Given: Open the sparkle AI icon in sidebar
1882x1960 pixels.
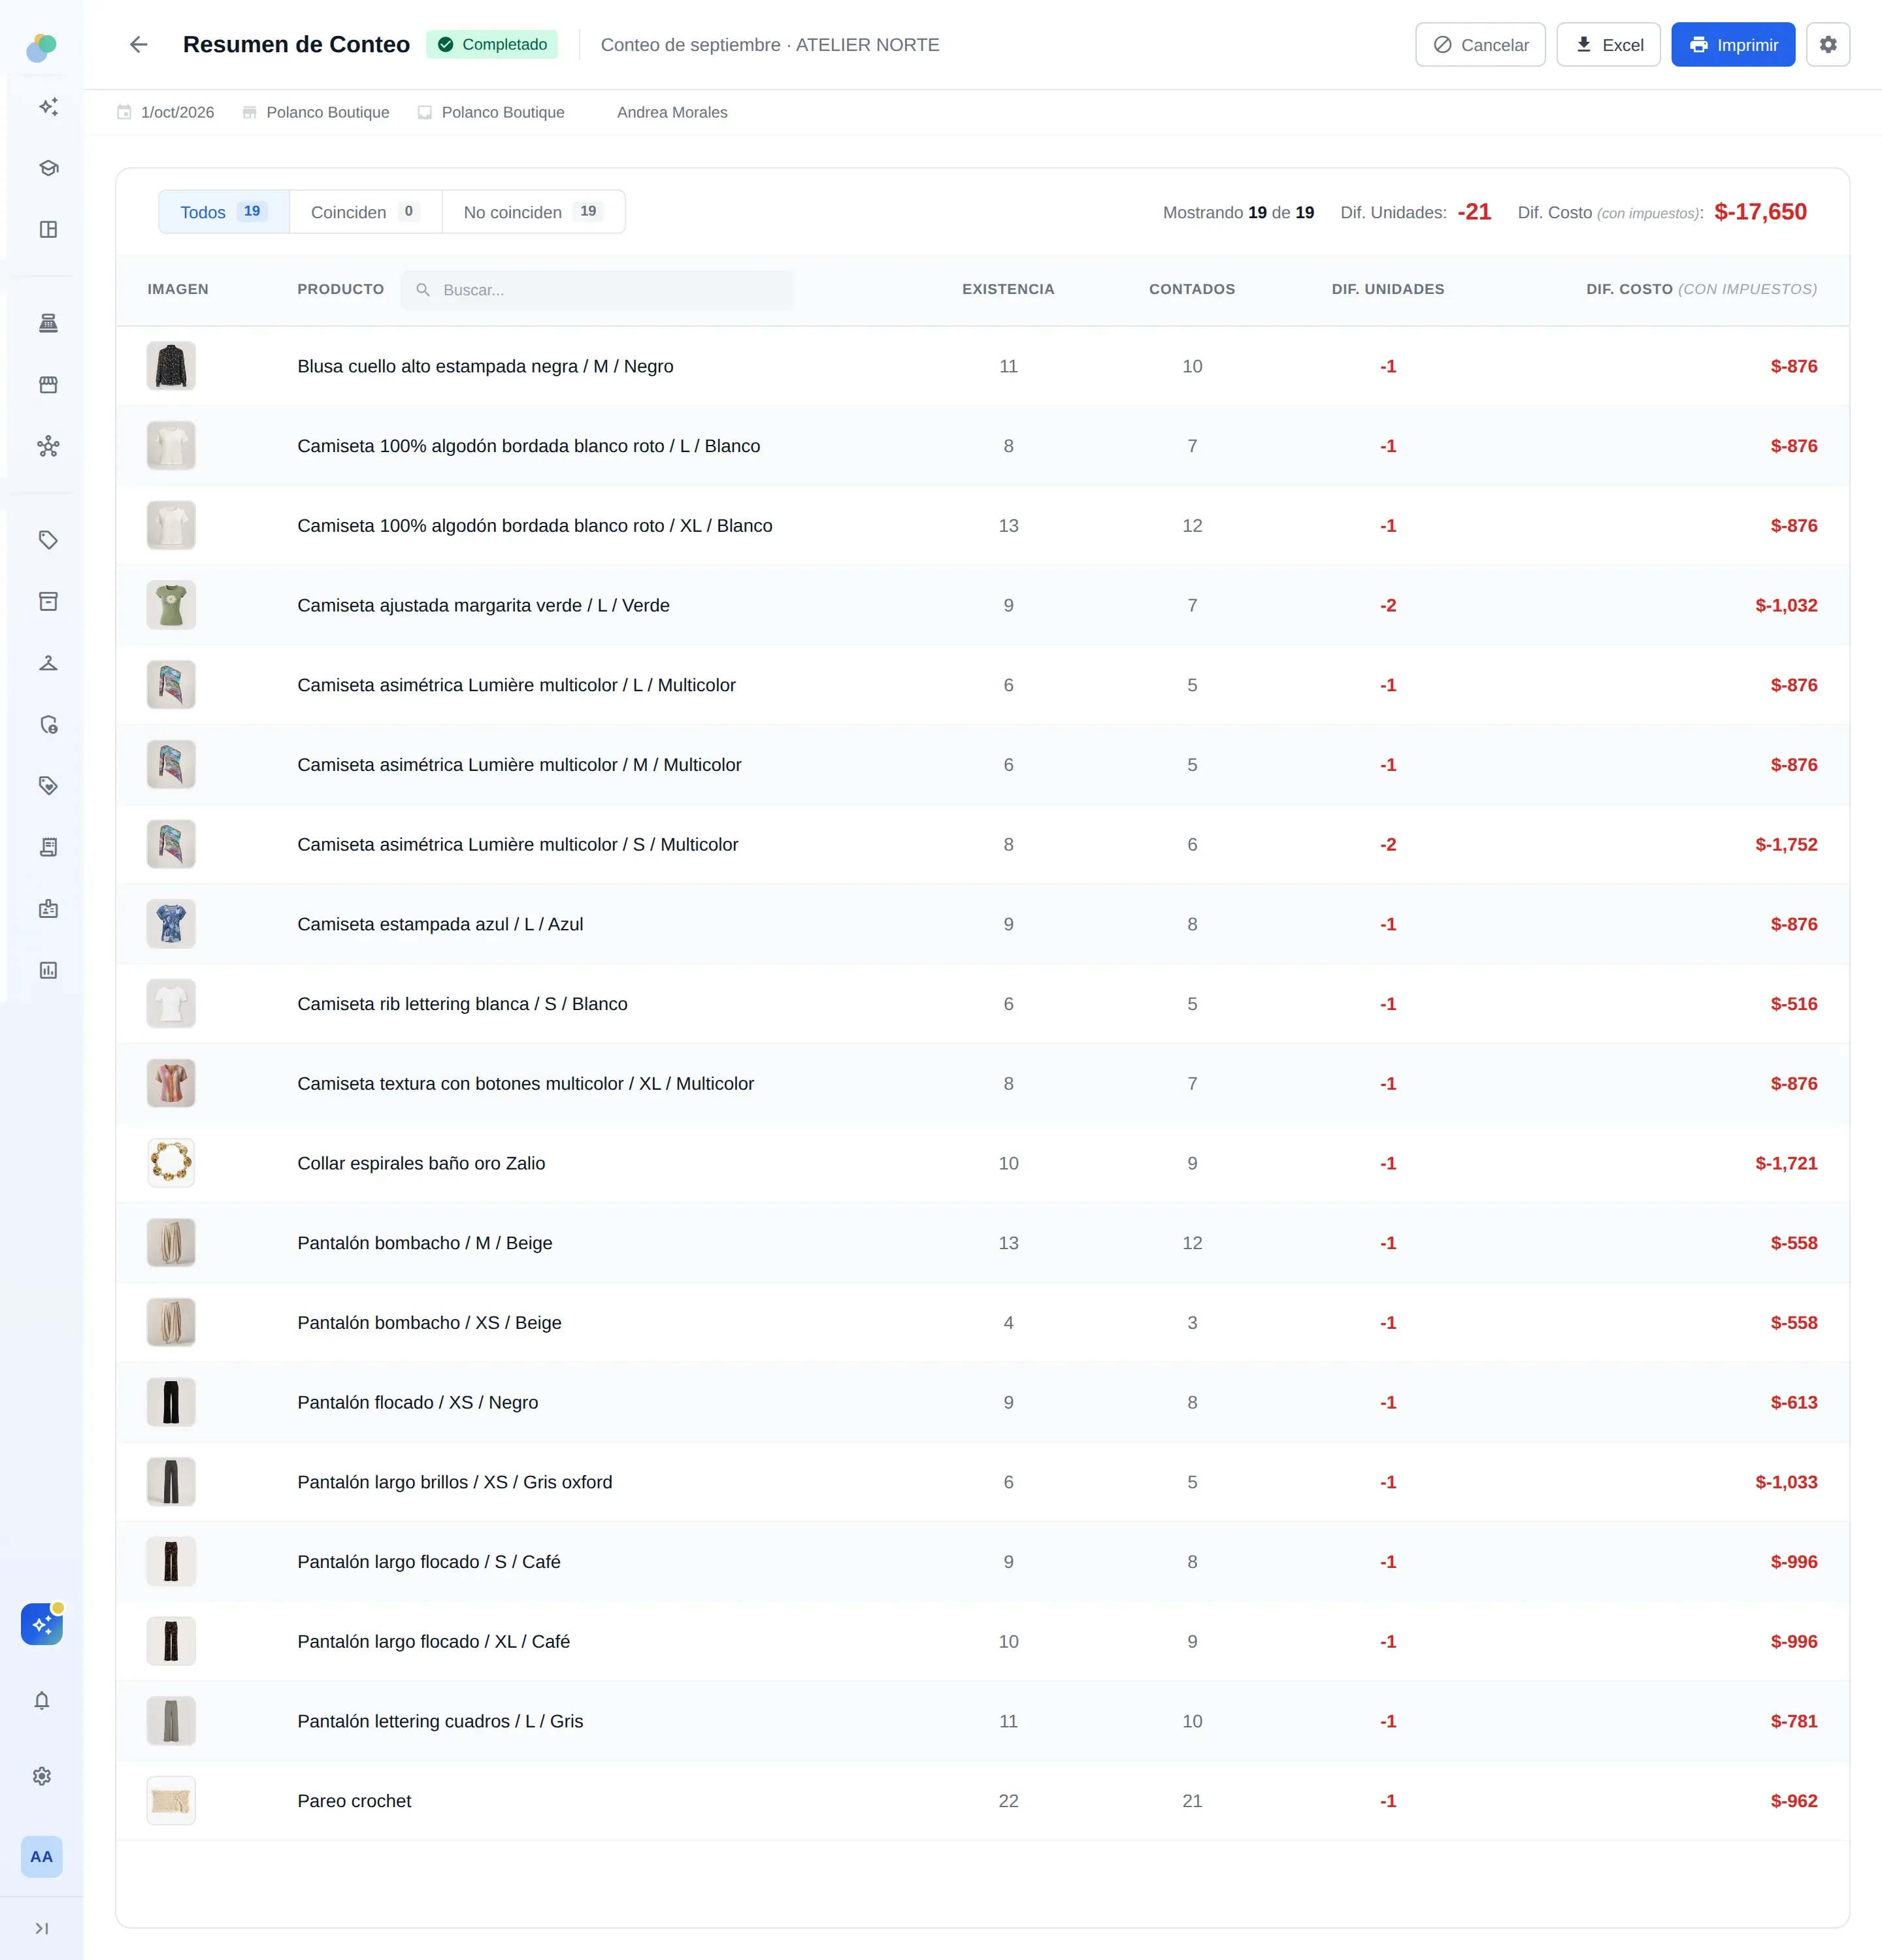Looking at the screenshot, I should [x=48, y=106].
